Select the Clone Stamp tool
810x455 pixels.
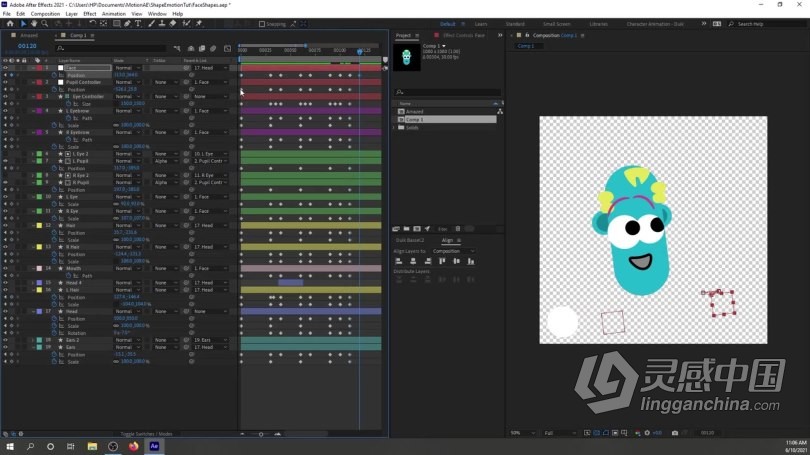point(162,24)
